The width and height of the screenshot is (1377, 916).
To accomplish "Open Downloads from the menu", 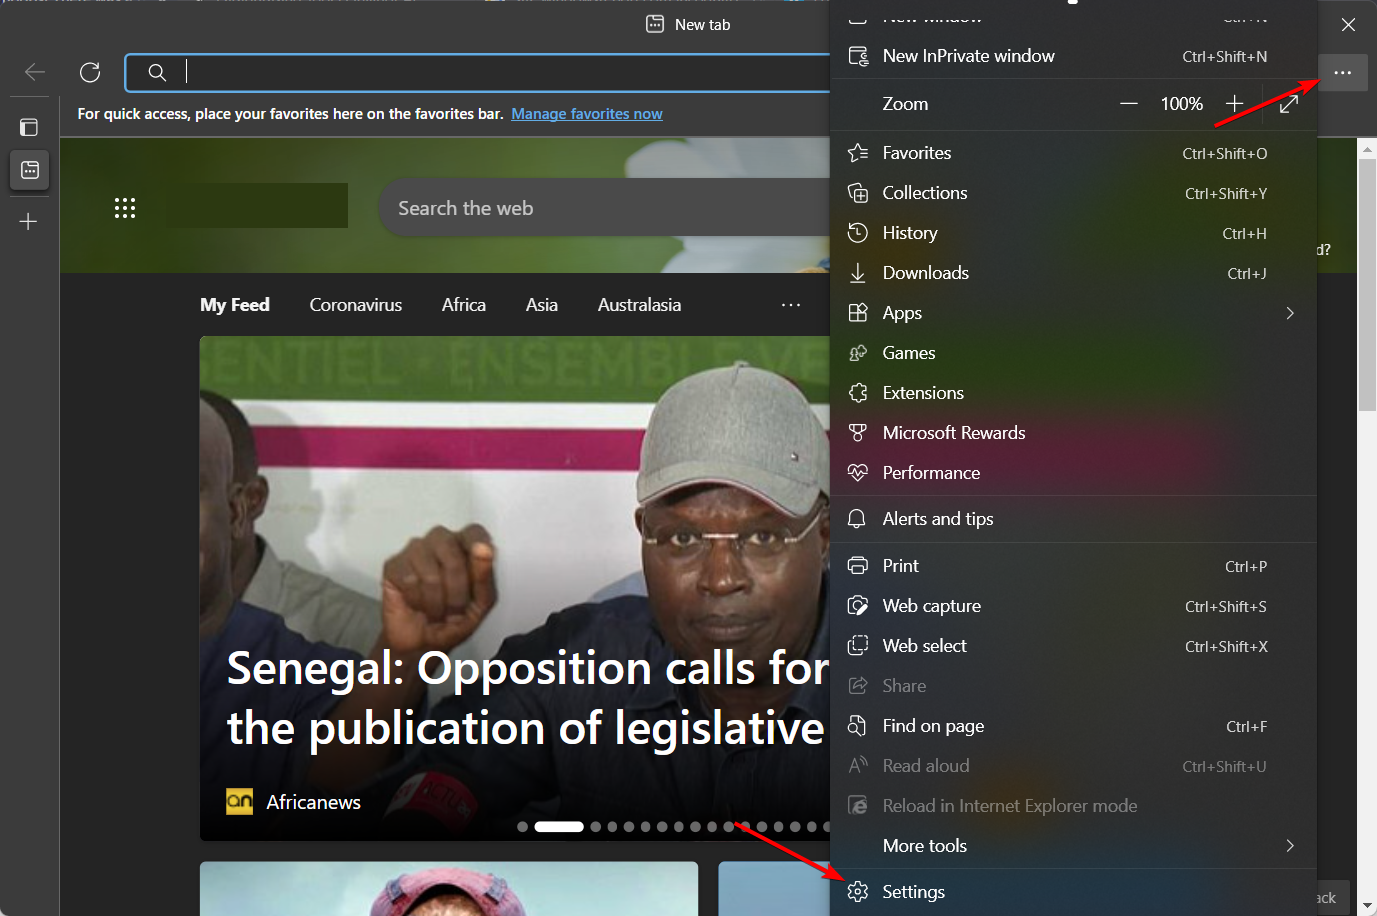I will click(1073, 273).
